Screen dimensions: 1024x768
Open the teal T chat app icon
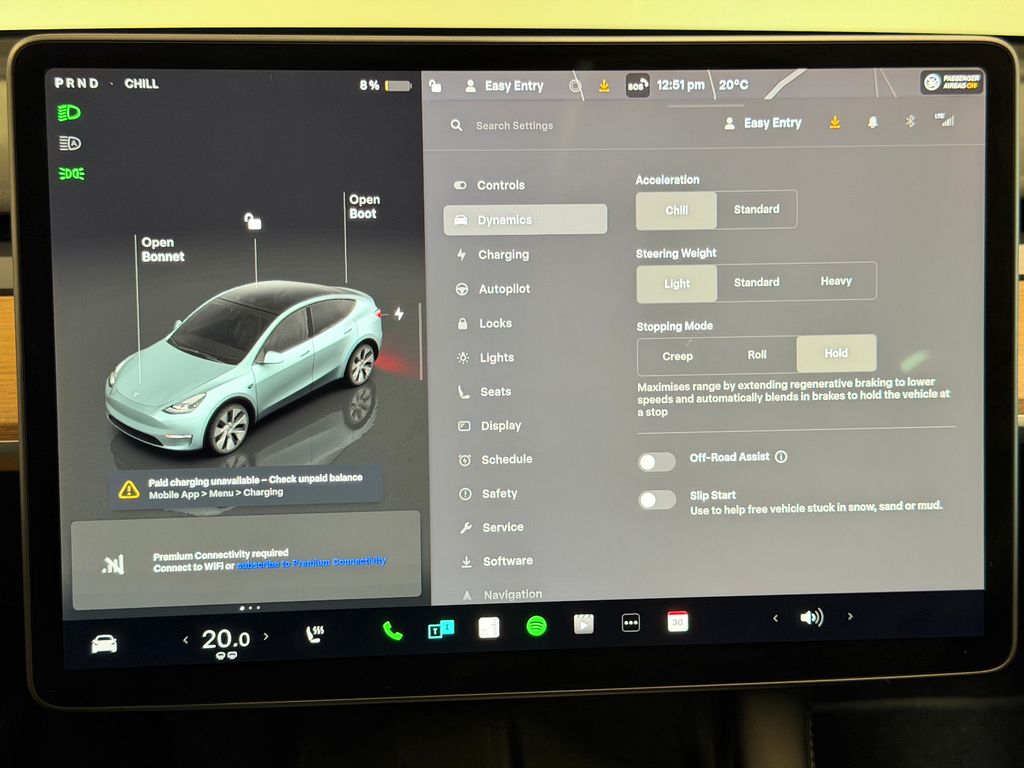[440, 630]
